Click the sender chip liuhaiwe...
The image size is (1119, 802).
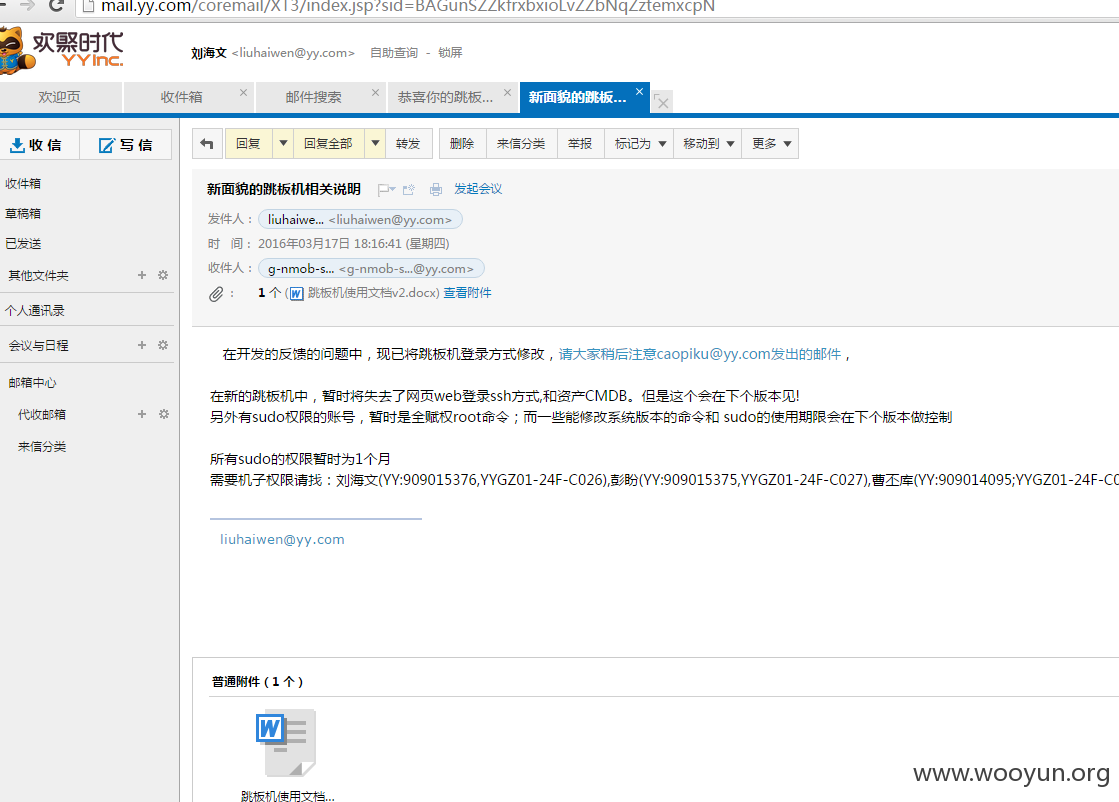[x=360, y=220]
